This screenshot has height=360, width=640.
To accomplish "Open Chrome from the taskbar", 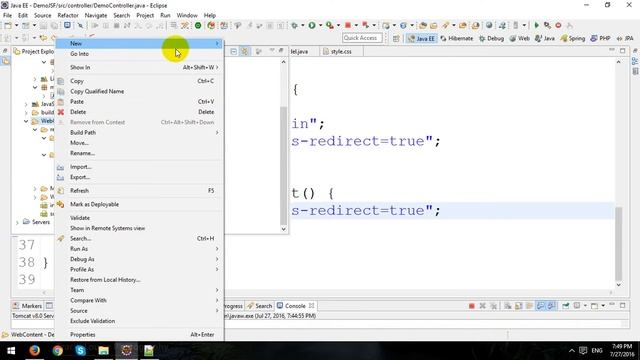I will [58, 350].
